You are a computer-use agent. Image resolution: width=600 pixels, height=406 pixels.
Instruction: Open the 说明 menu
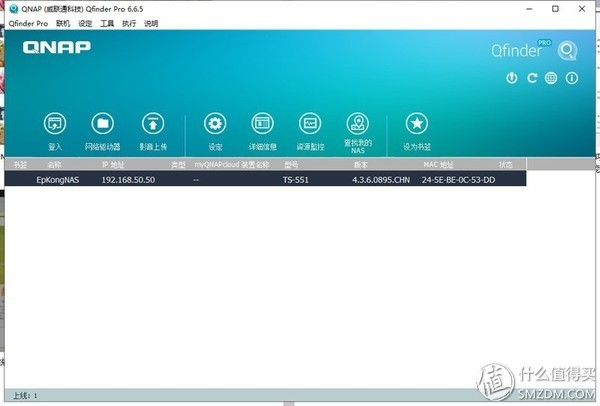tap(151, 24)
